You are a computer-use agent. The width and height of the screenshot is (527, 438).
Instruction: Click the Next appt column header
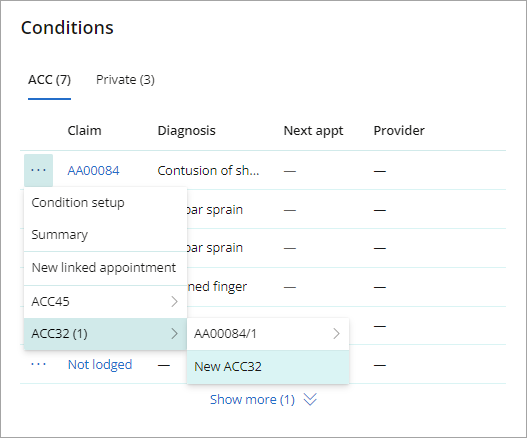click(x=313, y=131)
